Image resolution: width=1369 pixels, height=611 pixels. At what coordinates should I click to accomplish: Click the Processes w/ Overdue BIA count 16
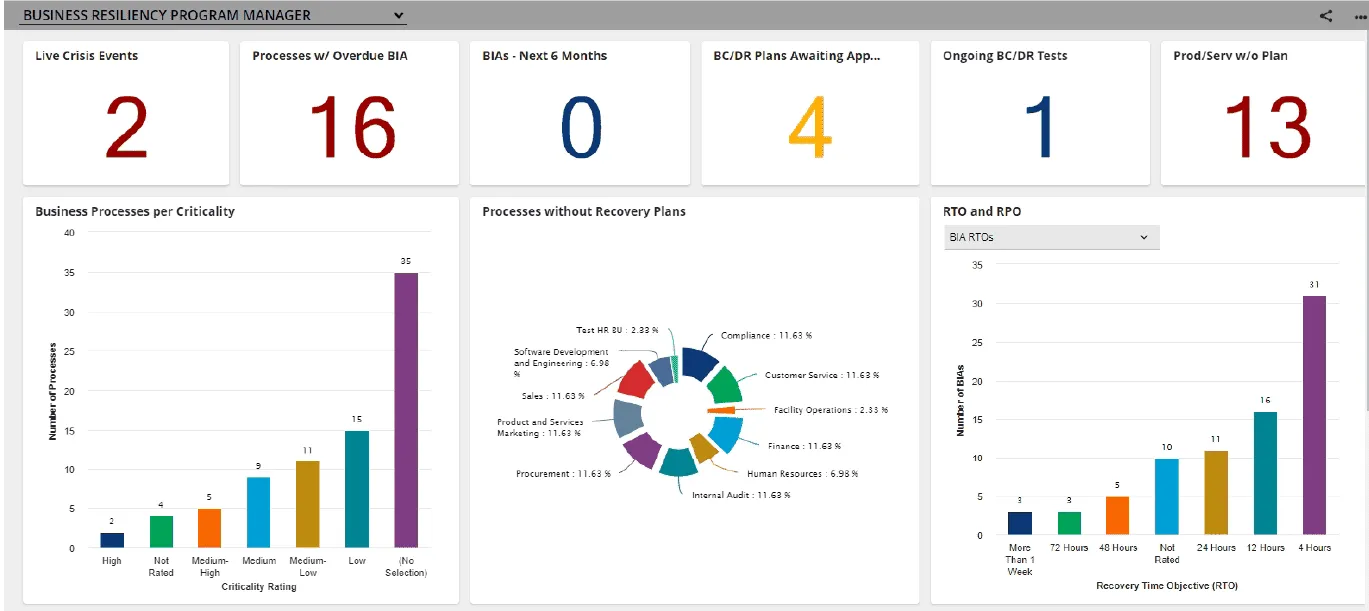[x=350, y=128]
